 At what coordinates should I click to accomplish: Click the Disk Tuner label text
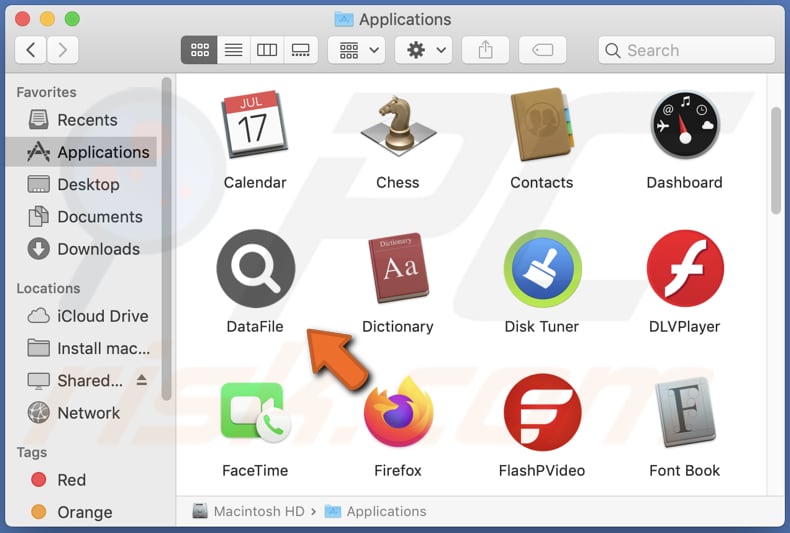click(542, 326)
